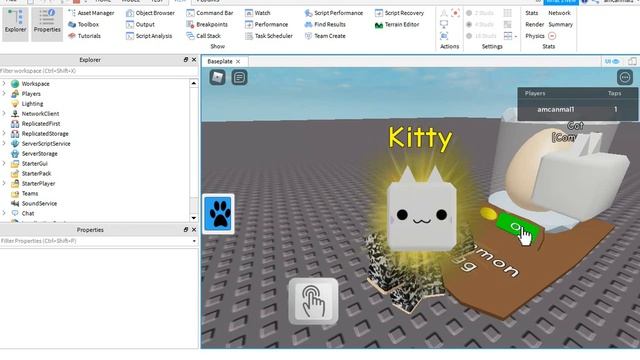Screen dimensions: 640x360
Task: Open Script Performance
Action: 333,13
